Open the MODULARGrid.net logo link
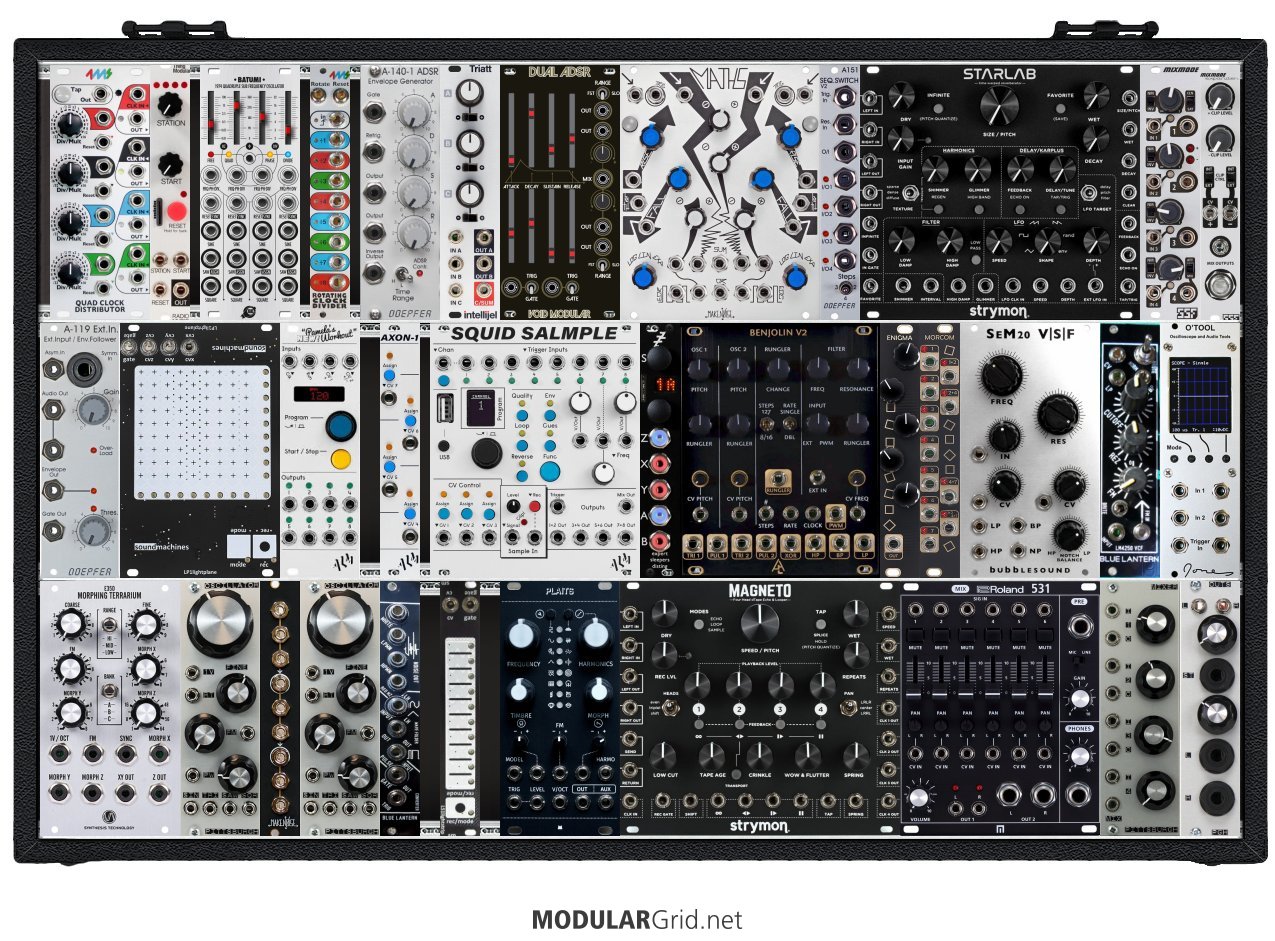This screenshot has width=1275, height=941. (637, 919)
